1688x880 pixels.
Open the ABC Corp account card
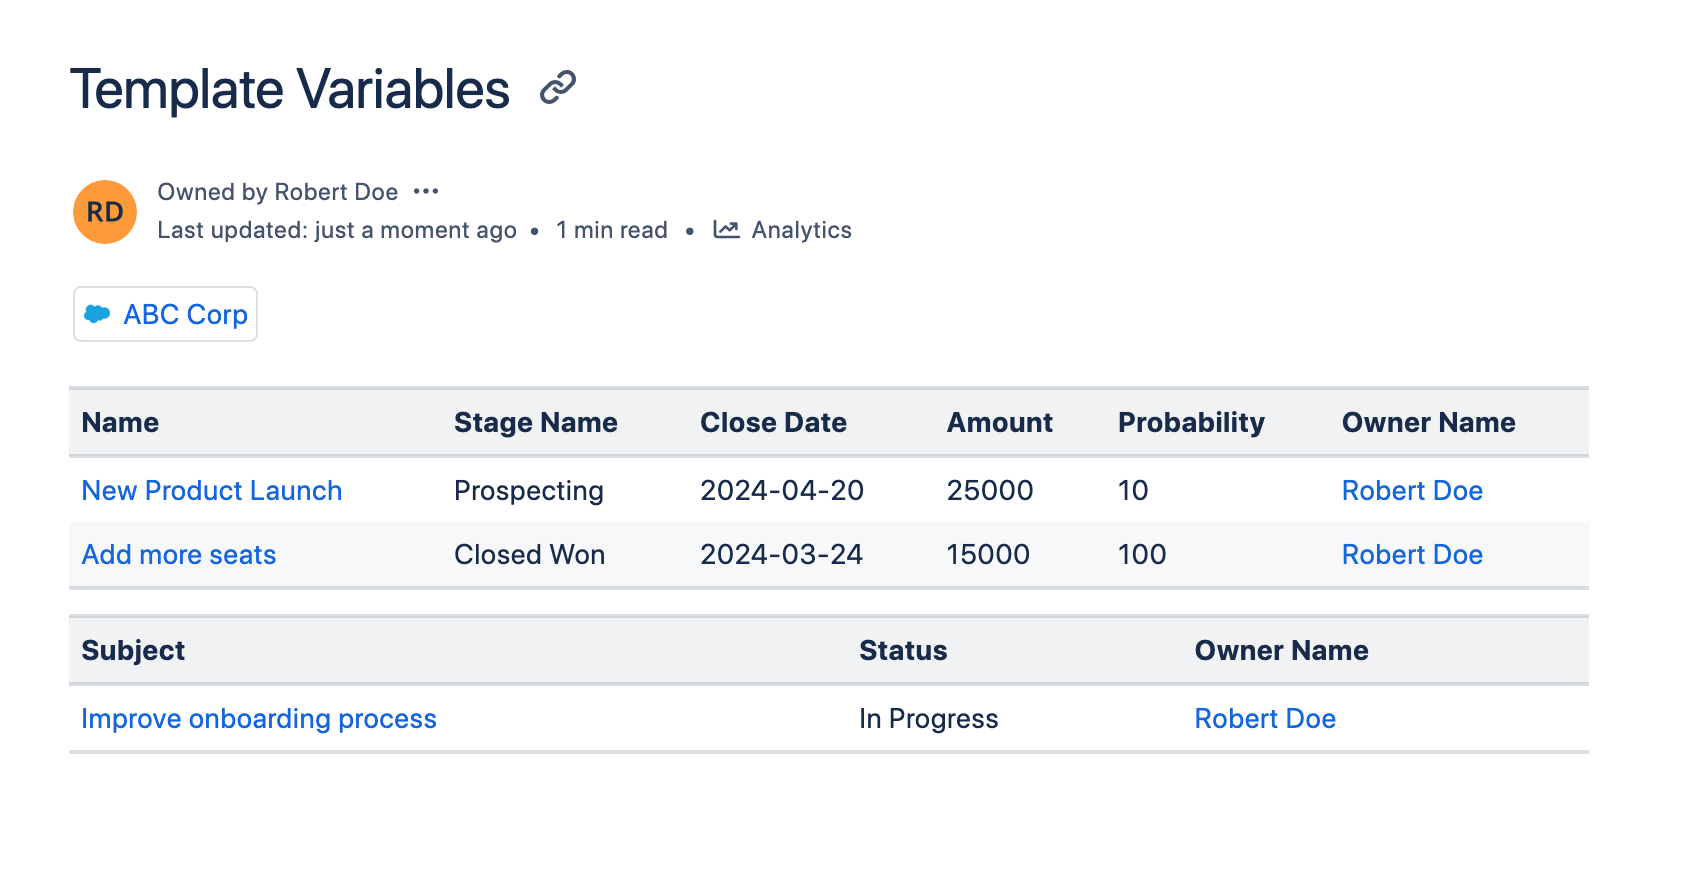coord(185,314)
